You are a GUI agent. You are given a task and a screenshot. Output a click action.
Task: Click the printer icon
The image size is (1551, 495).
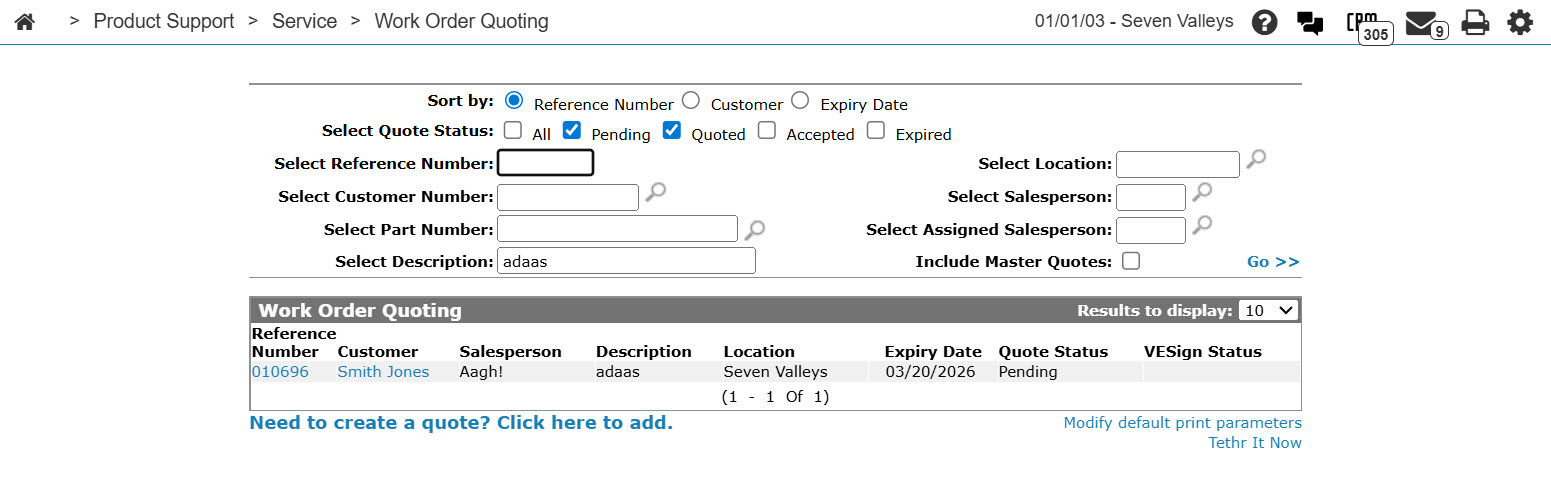[1475, 22]
